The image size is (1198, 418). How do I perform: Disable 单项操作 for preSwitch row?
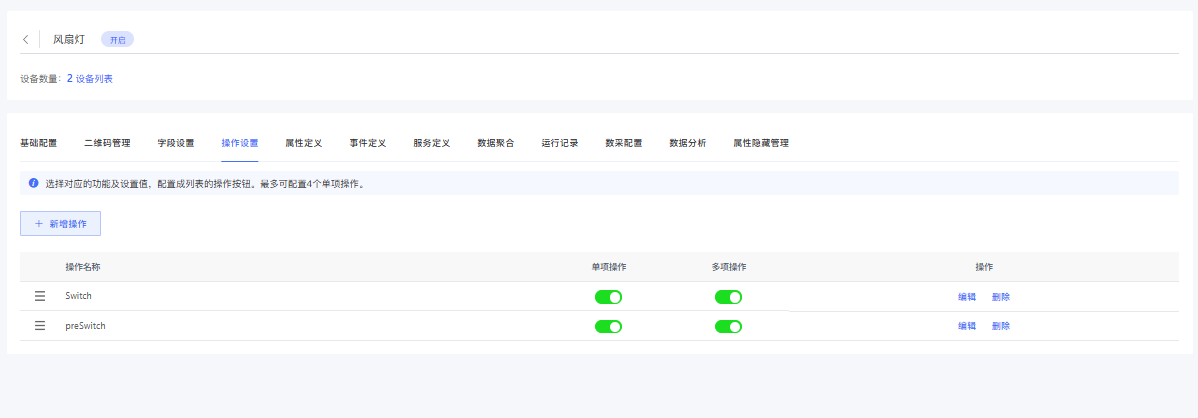tap(608, 326)
